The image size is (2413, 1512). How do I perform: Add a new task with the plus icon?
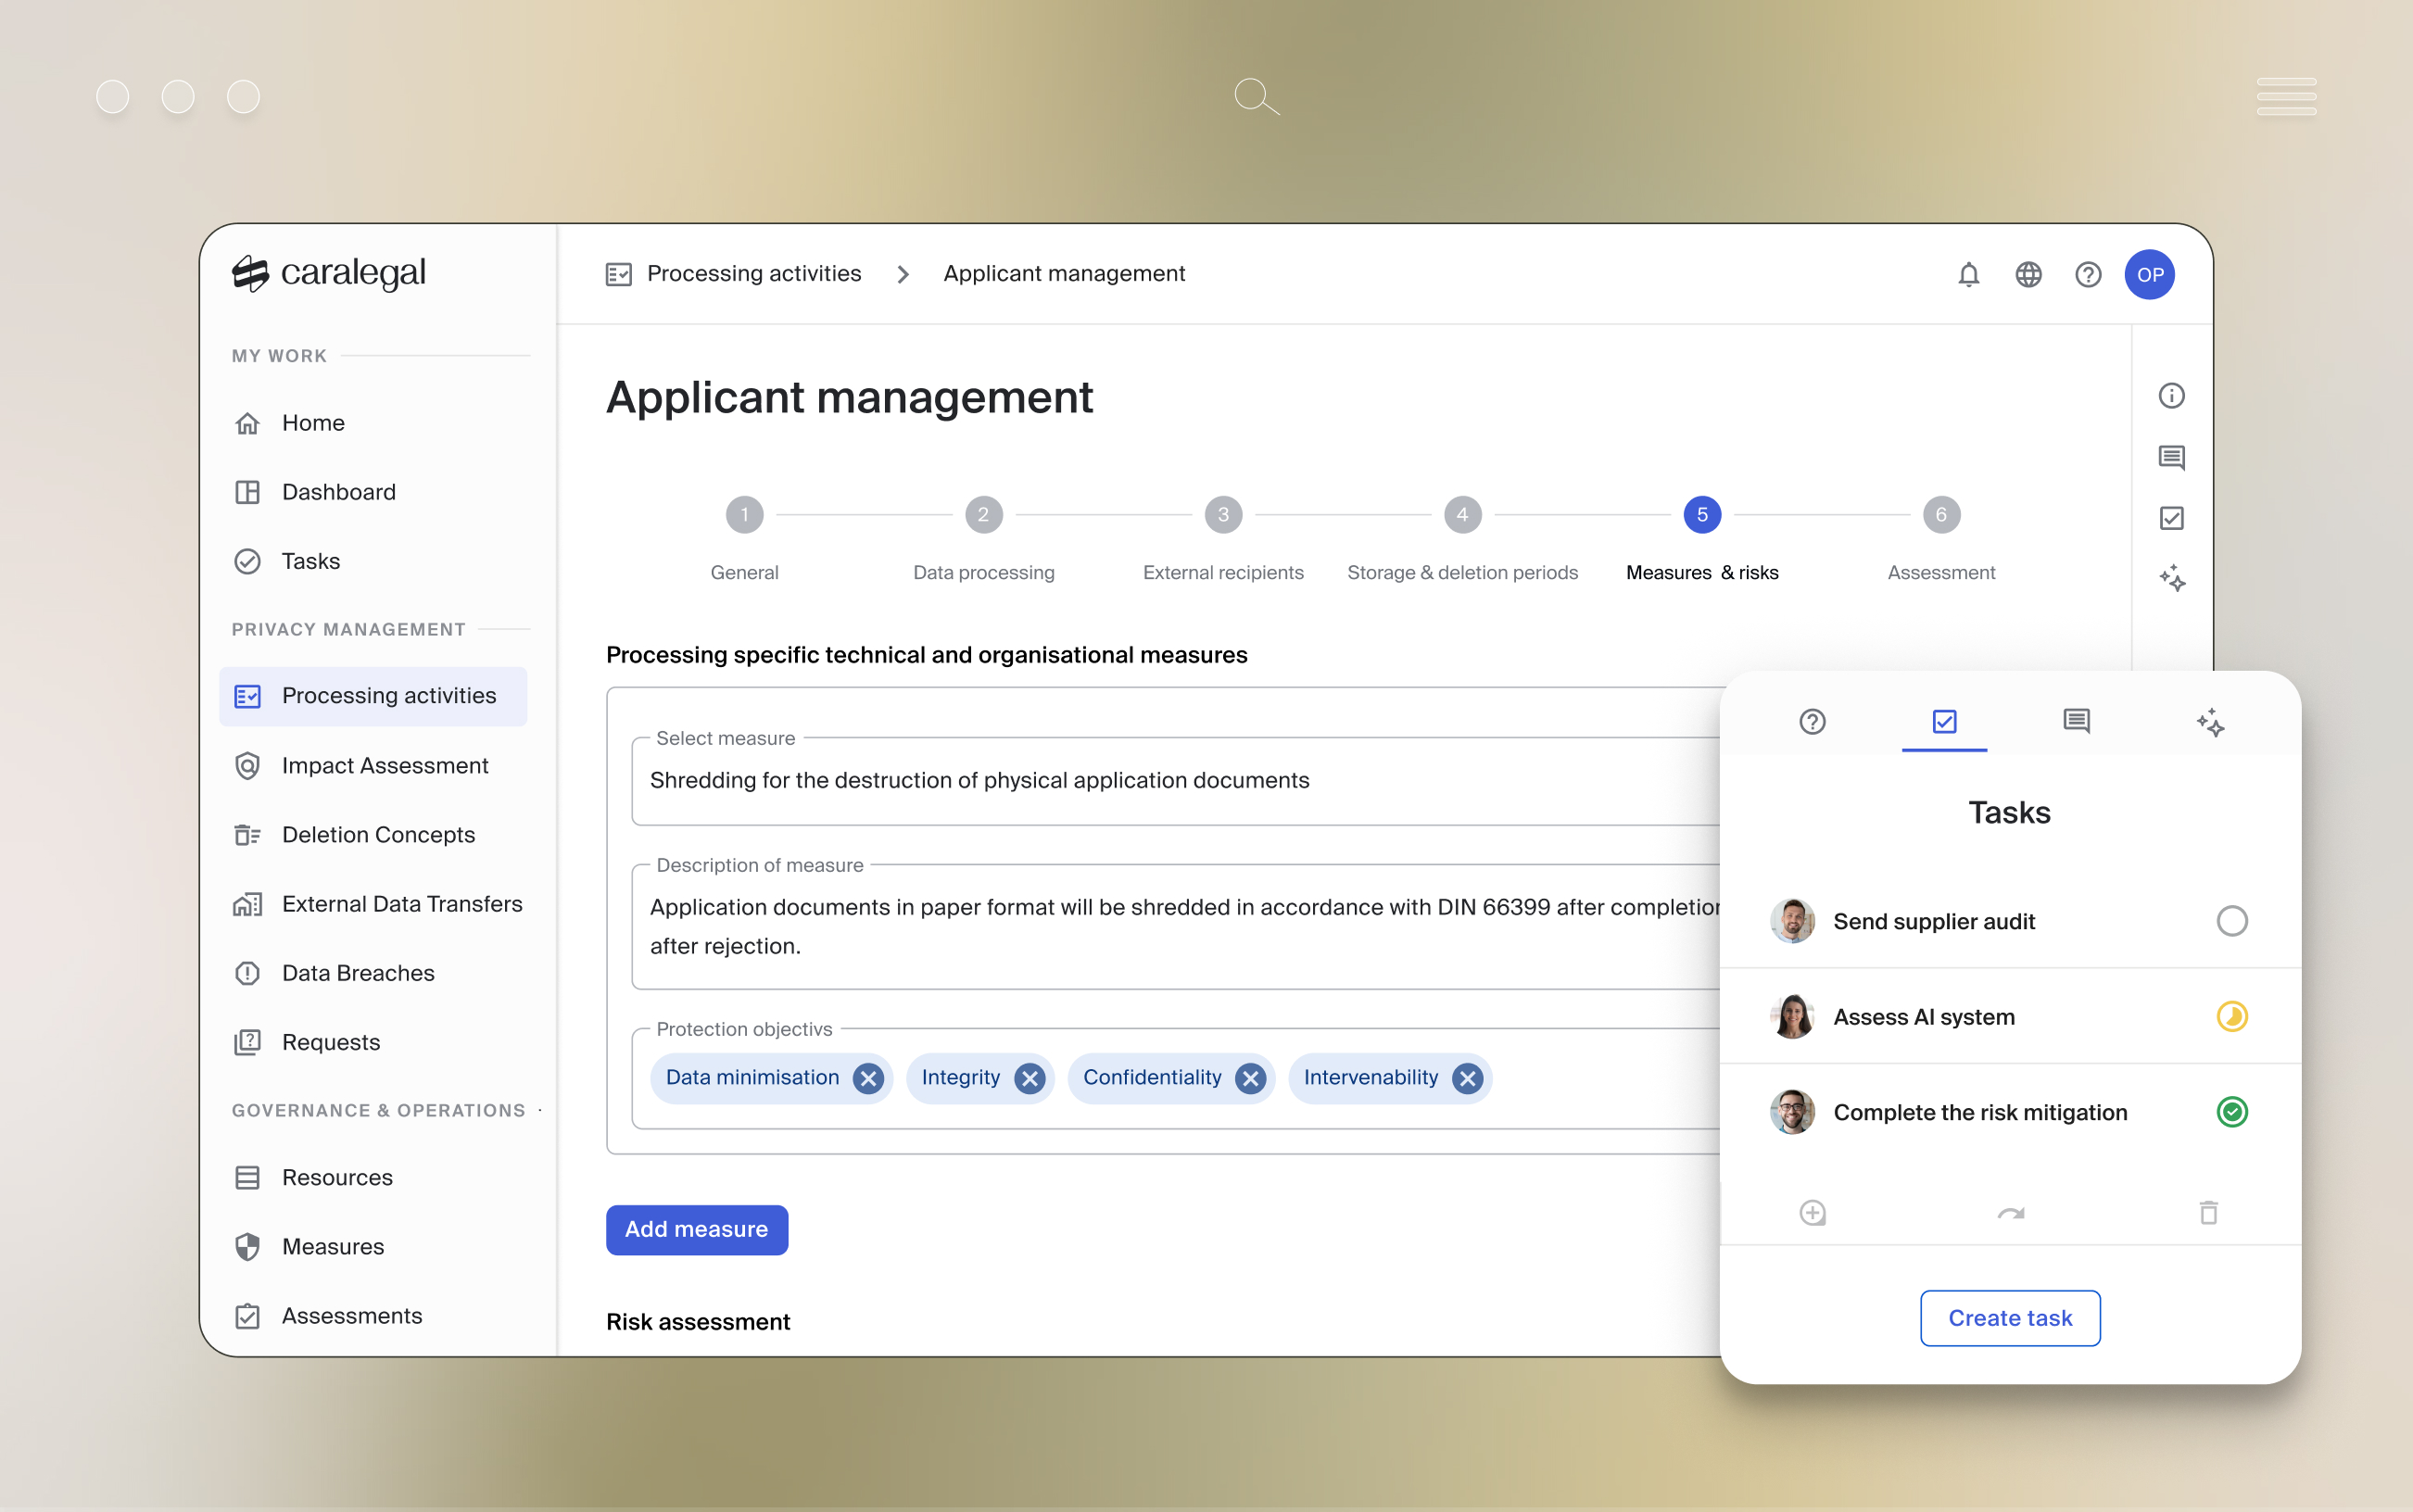(x=1812, y=1212)
